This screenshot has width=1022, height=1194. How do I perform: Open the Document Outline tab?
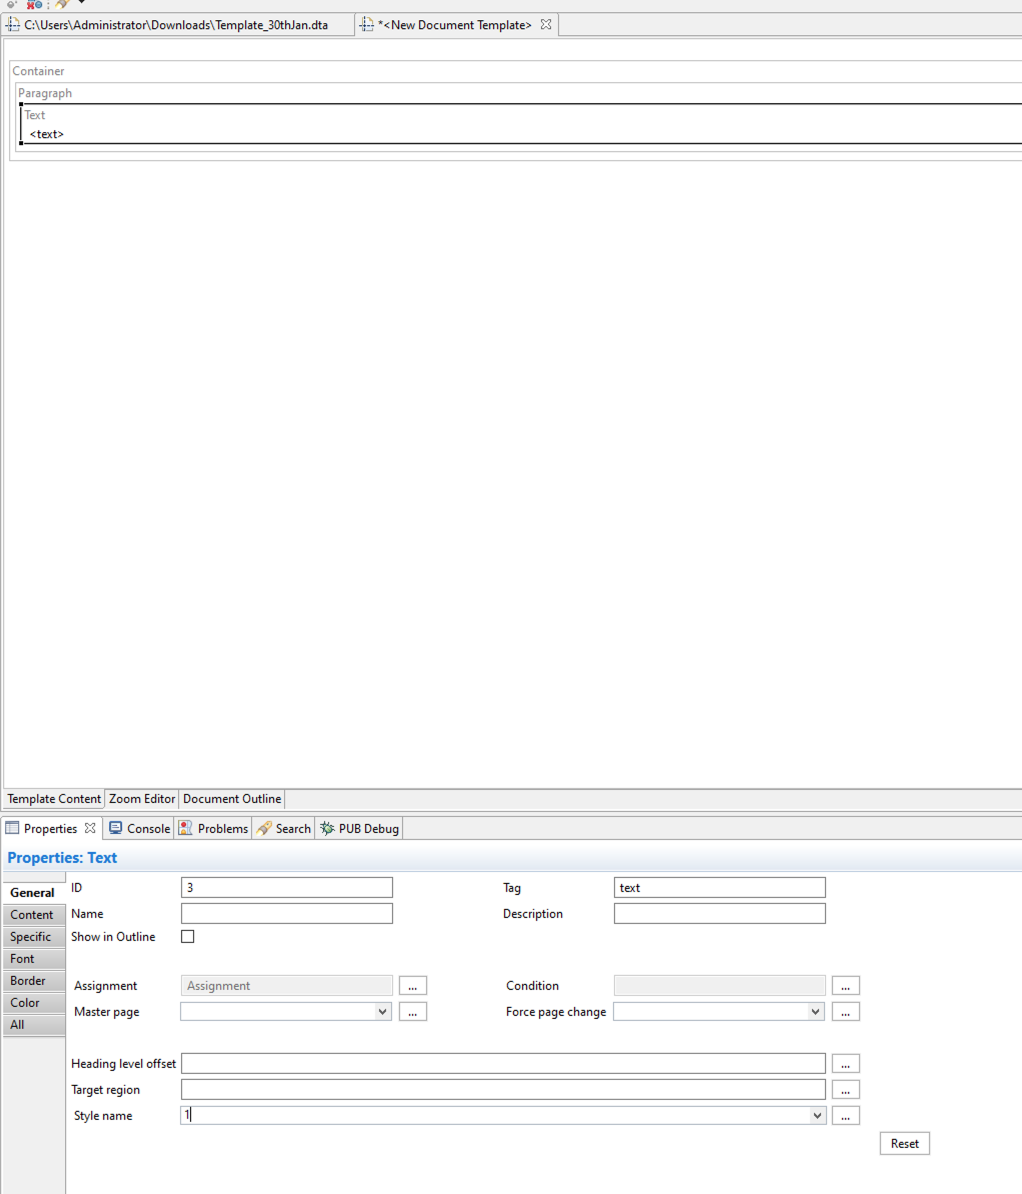coord(231,798)
